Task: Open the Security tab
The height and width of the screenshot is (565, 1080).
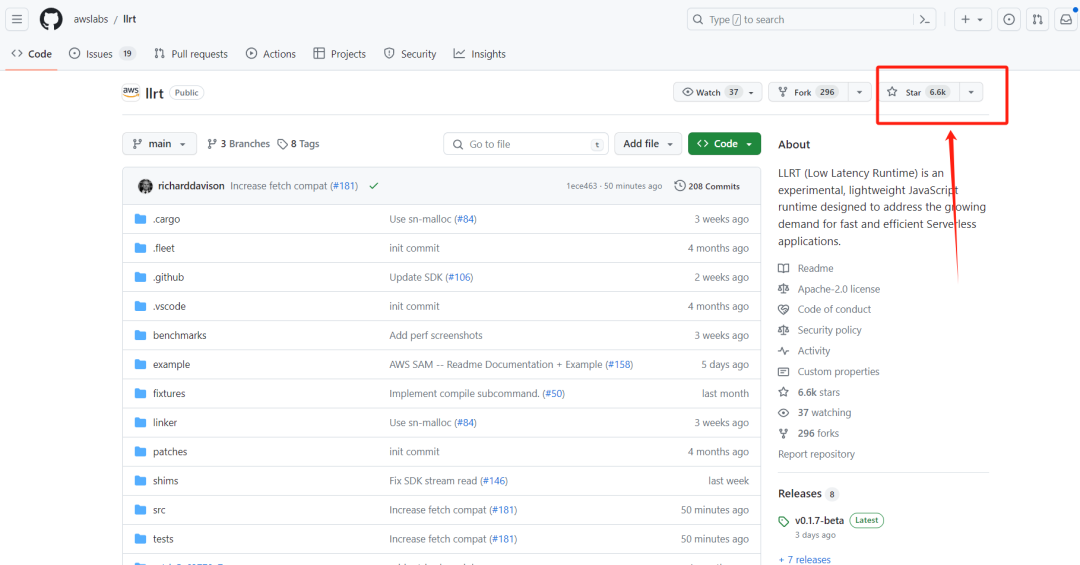Action: point(410,54)
